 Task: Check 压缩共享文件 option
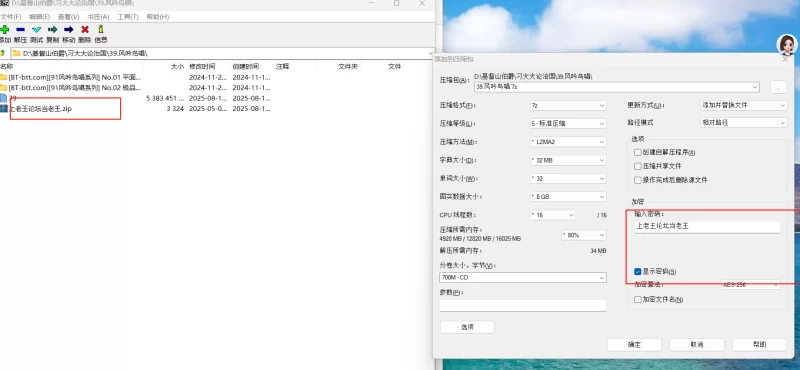coord(637,166)
